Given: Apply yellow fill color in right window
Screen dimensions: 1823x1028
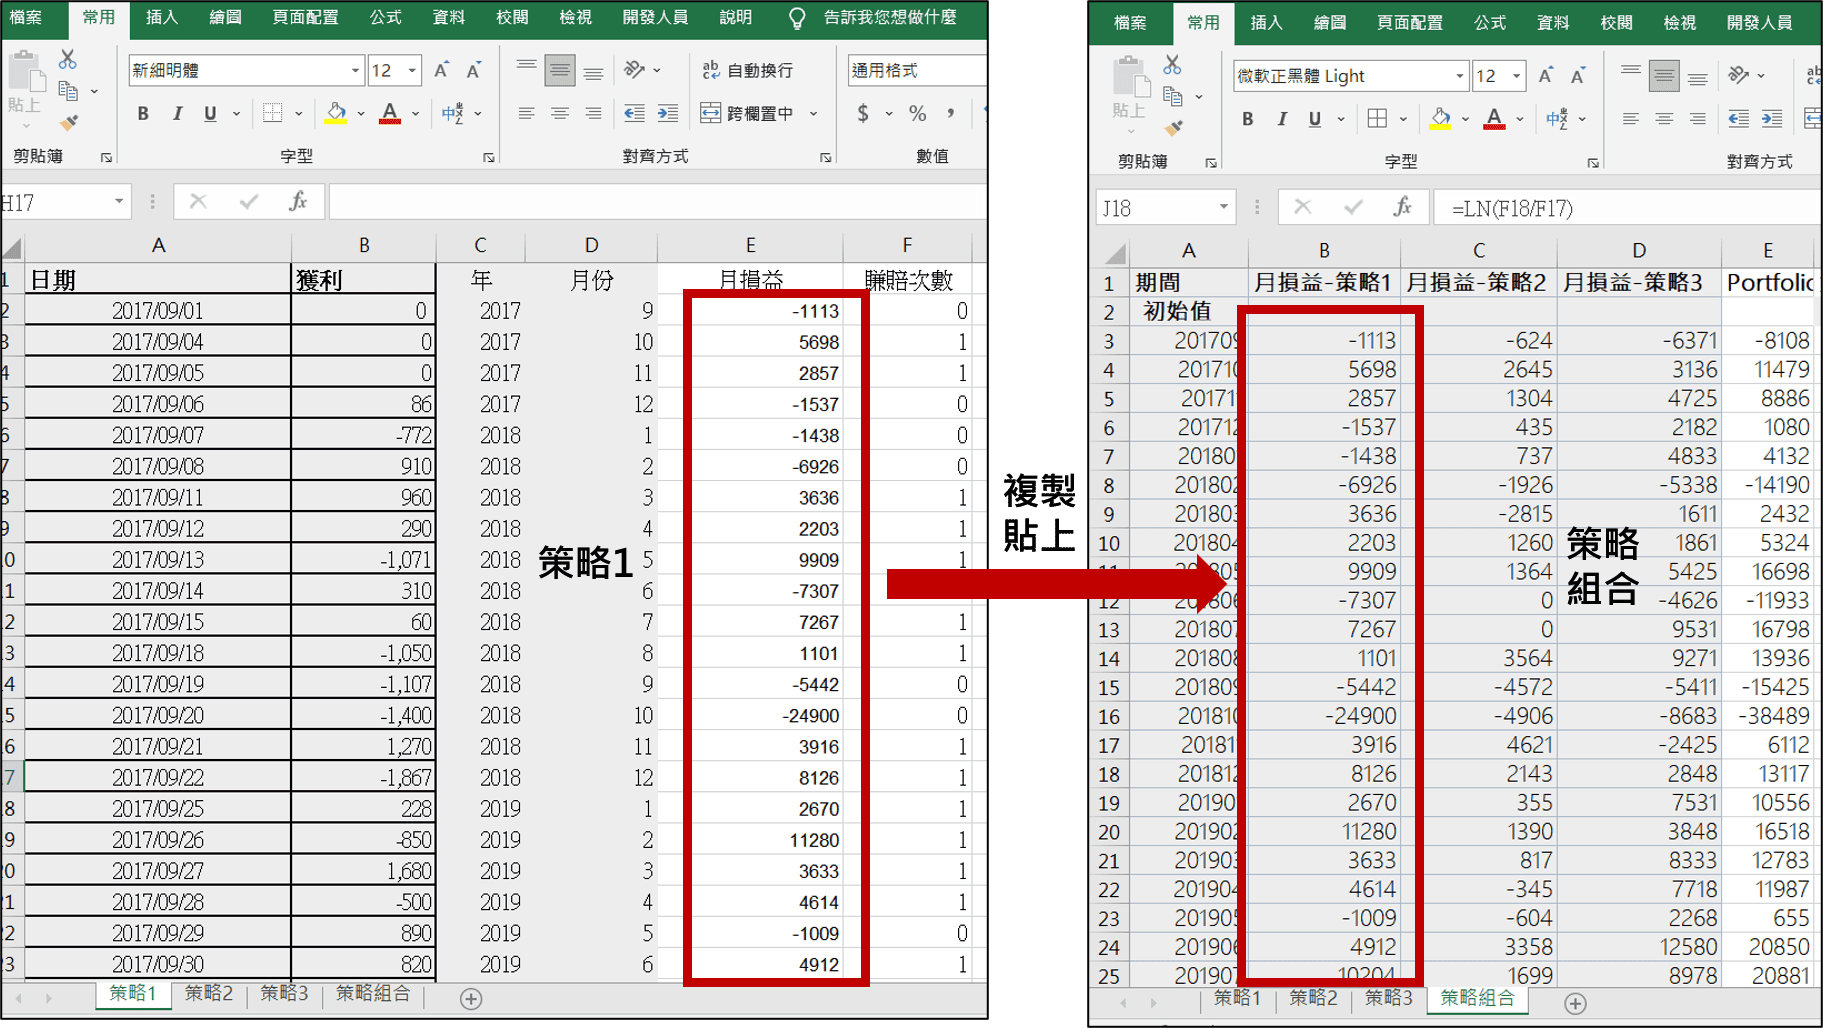Looking at the screenshot, I should point(1440,119).
